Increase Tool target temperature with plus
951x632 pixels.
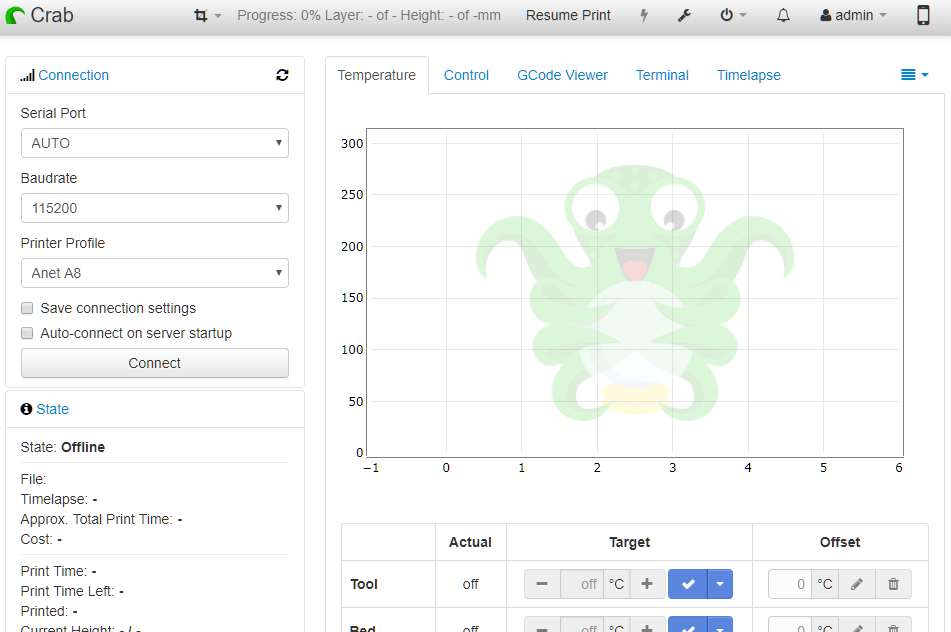point(647,584)
